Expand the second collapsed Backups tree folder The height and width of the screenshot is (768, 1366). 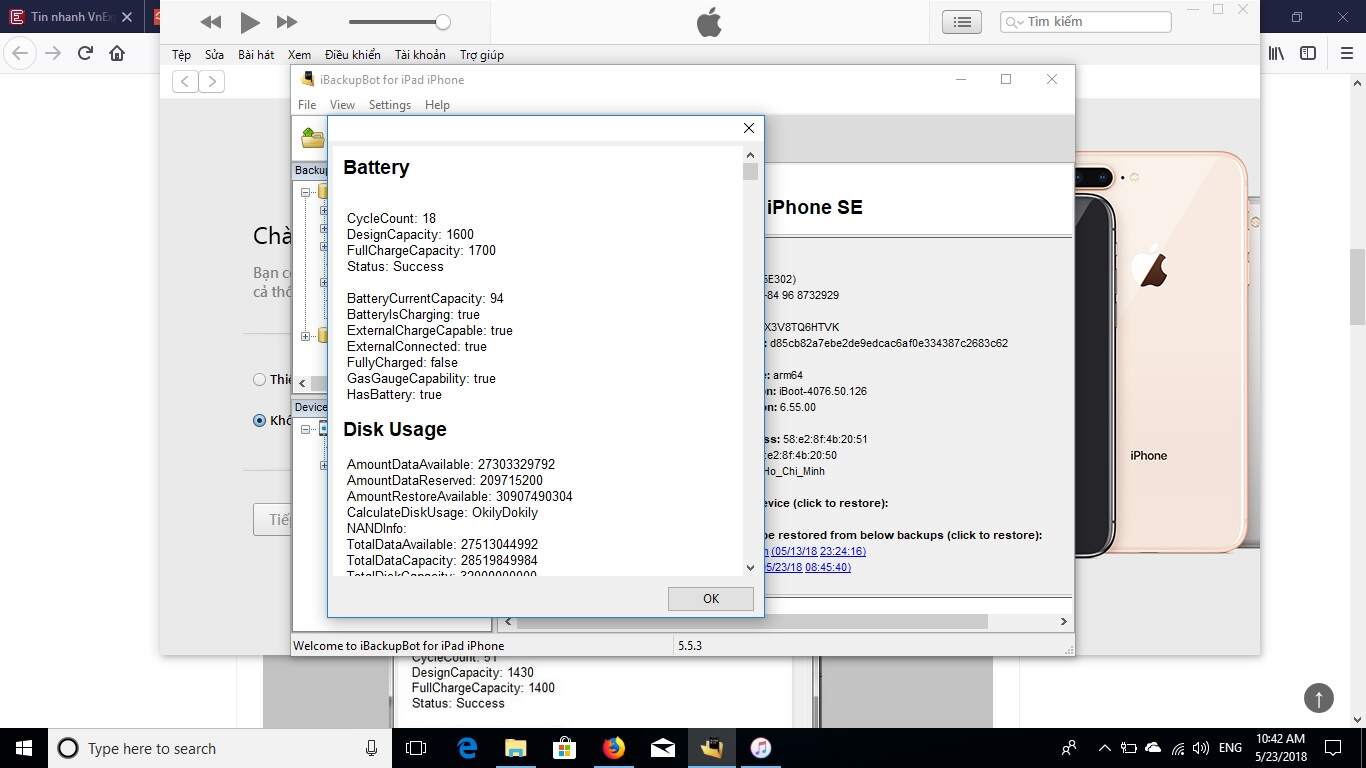(x=306, y=336)
